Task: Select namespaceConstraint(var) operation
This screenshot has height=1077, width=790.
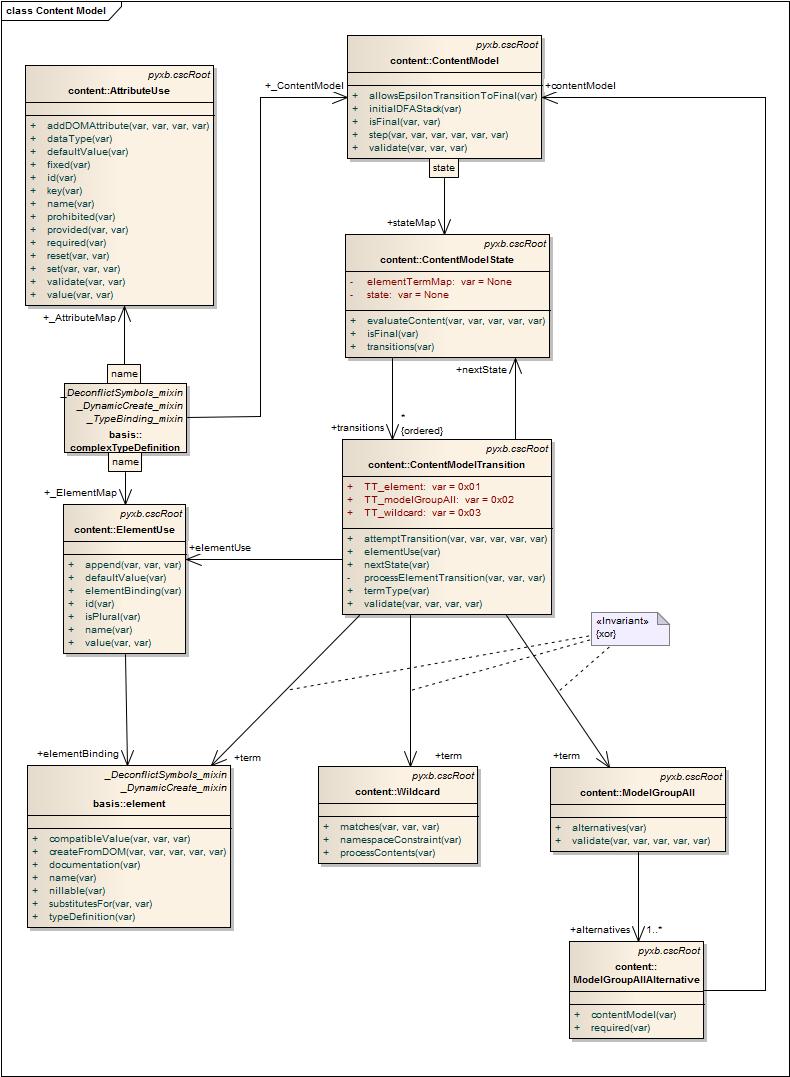Action: (400, 840)
